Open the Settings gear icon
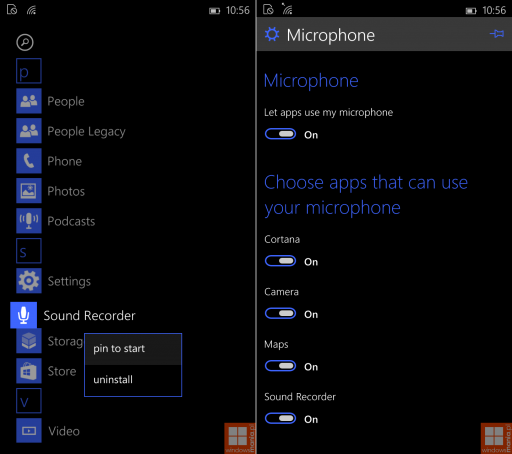The image size is (512, 454). tap(29, 281)
